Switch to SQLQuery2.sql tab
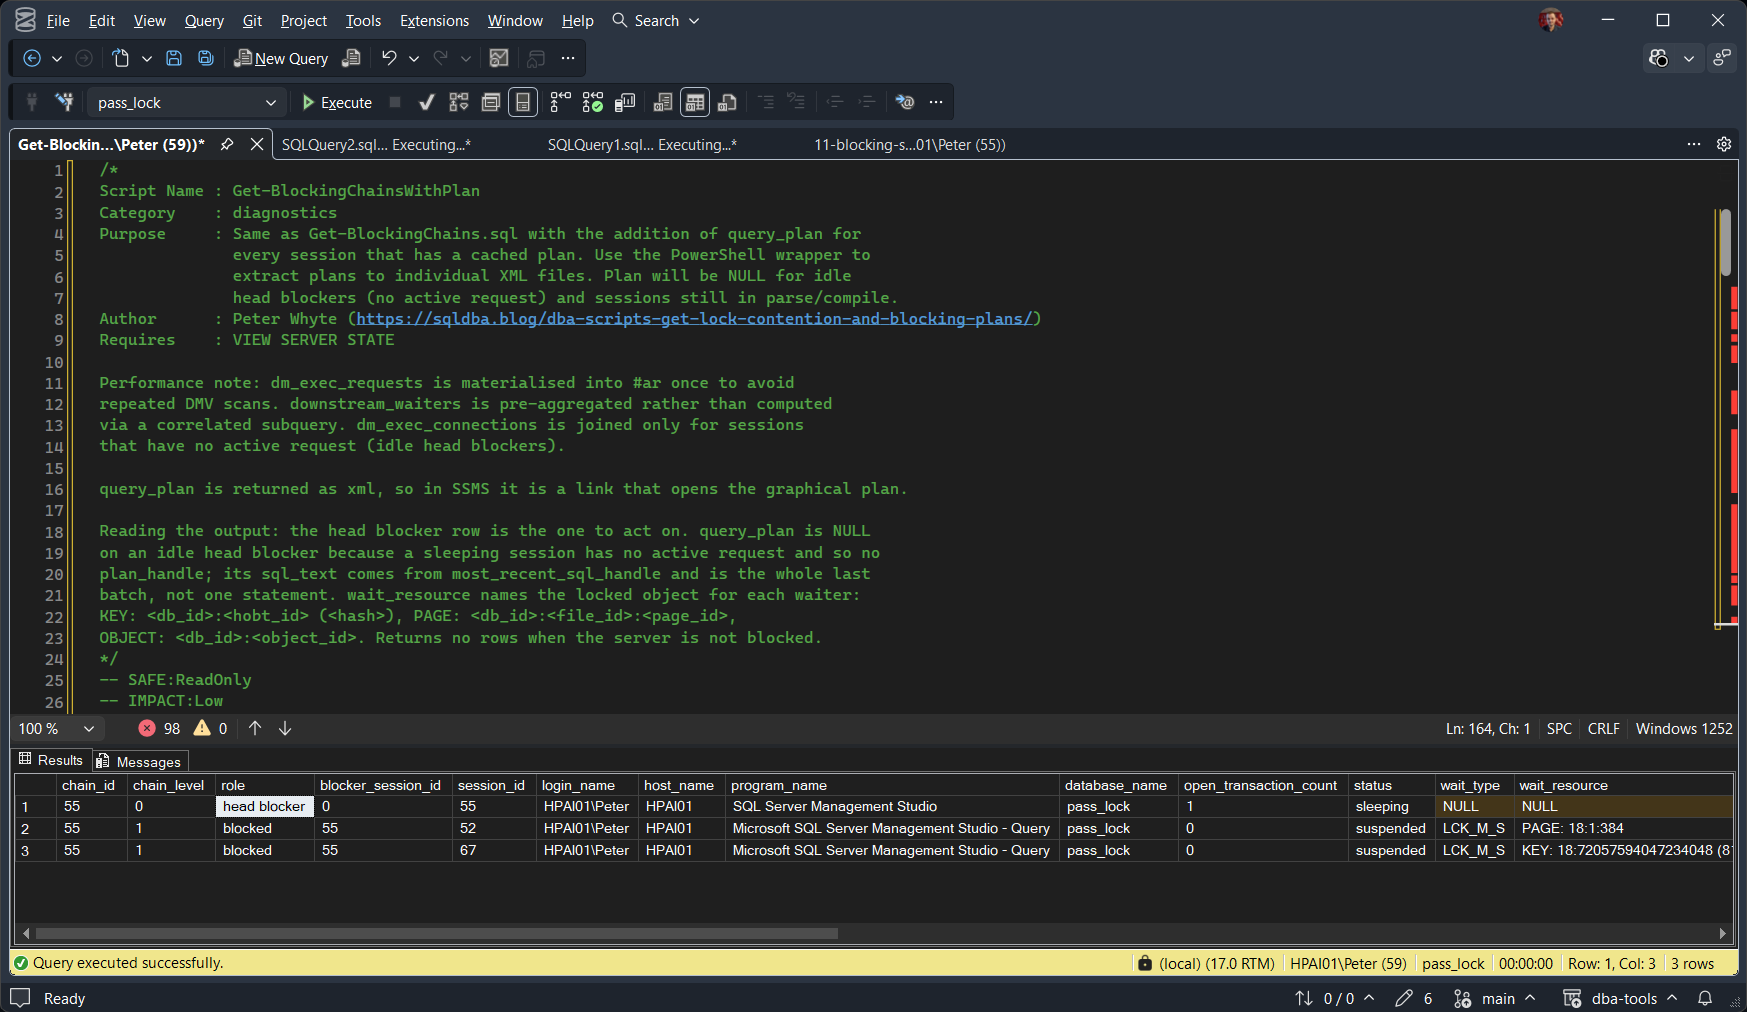This screenshot has width=1747, height=1012. coord(376,144)
